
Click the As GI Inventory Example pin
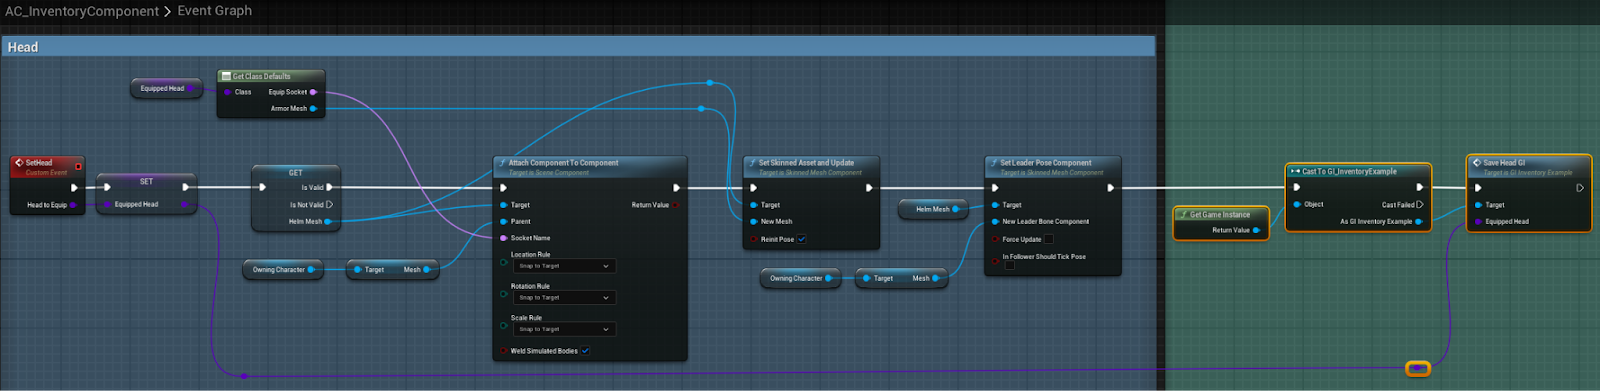1419,221
